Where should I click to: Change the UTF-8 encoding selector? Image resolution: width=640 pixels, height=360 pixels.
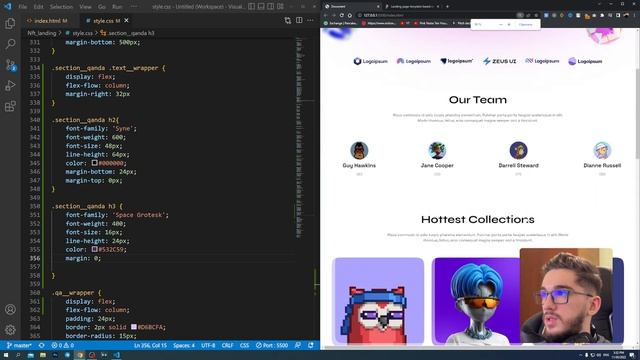(208, 345)
